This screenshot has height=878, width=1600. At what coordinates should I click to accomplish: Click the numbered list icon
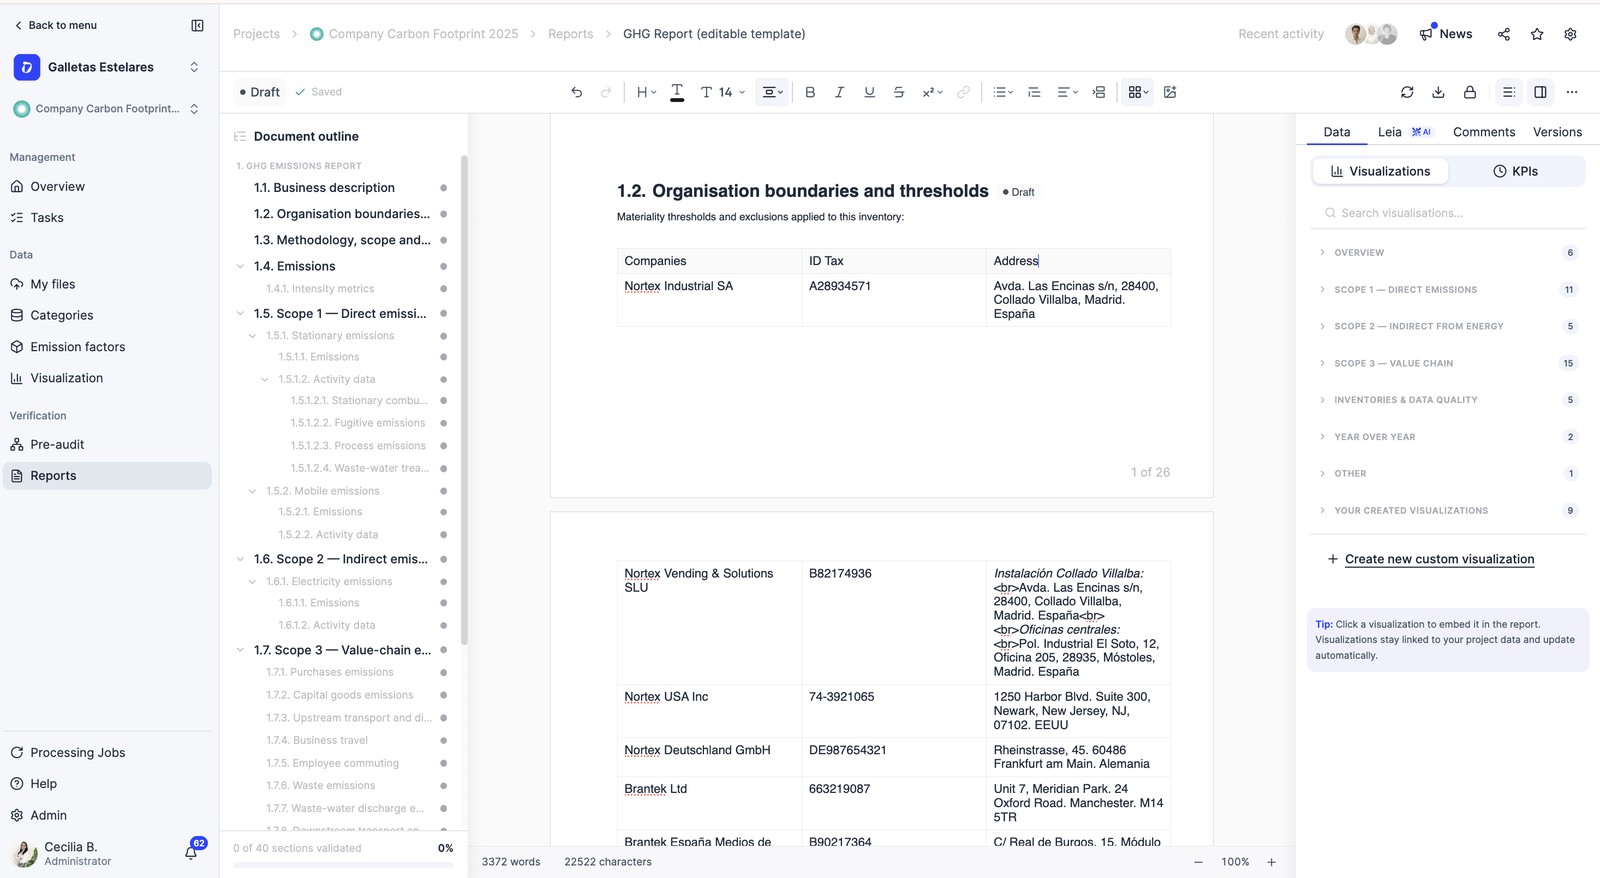(1034, 92)
